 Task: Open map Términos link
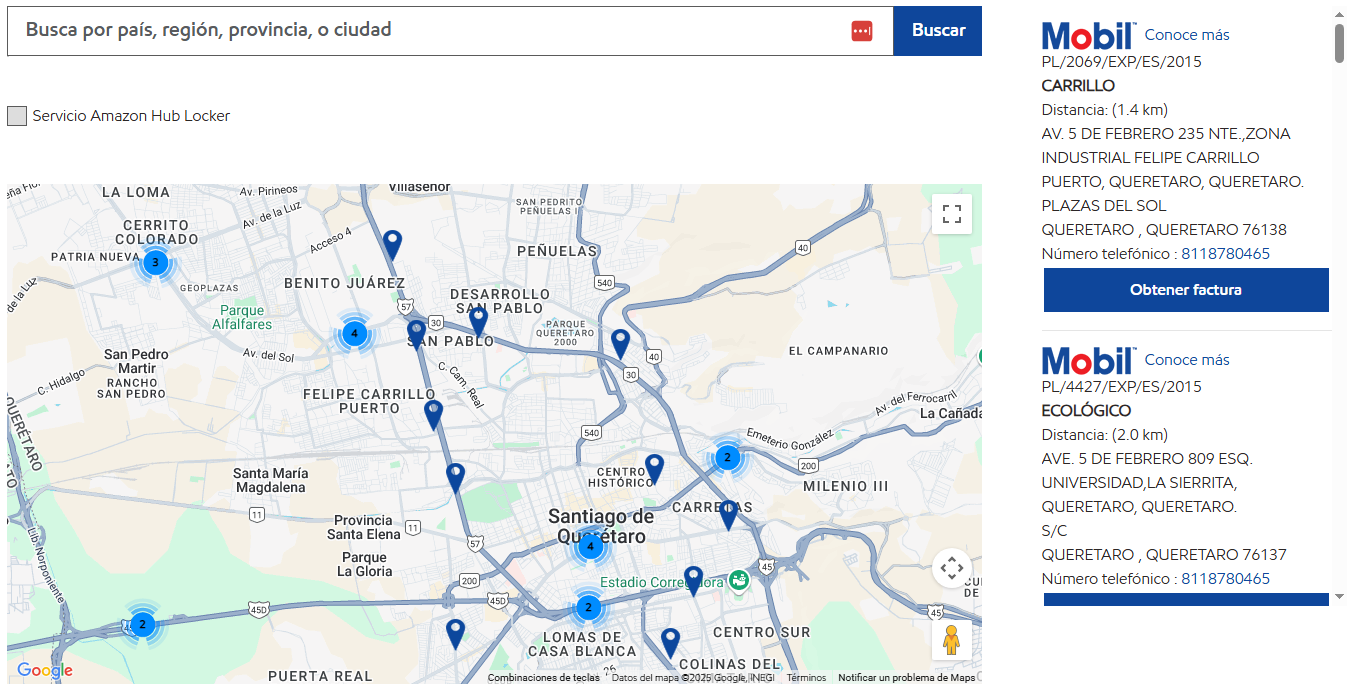point(806,678)
